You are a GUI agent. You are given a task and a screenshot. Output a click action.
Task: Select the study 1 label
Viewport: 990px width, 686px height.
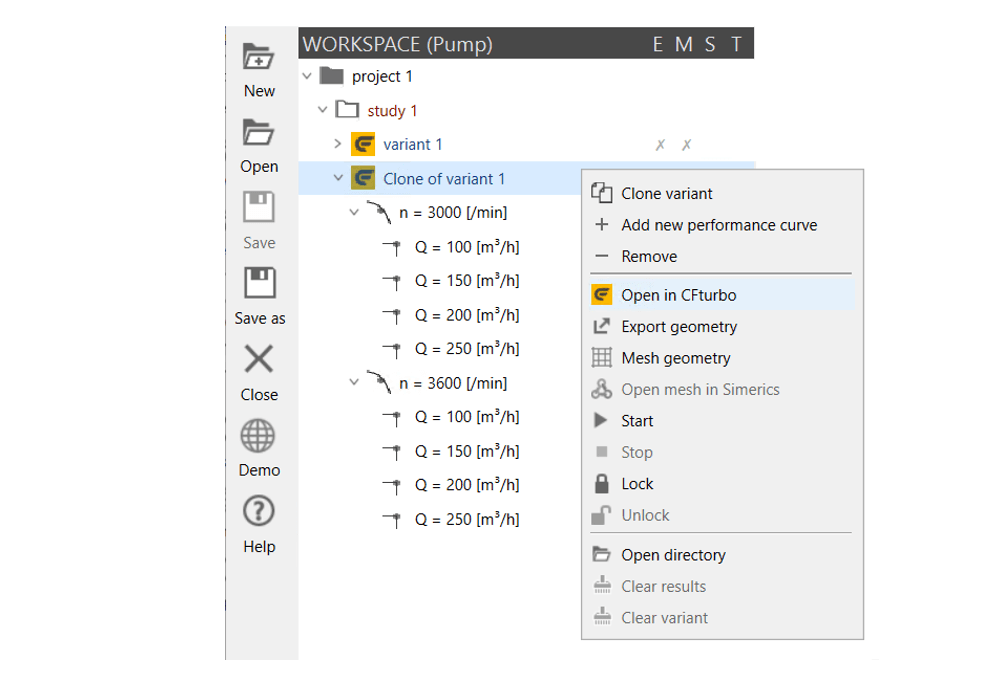point(392,110)
